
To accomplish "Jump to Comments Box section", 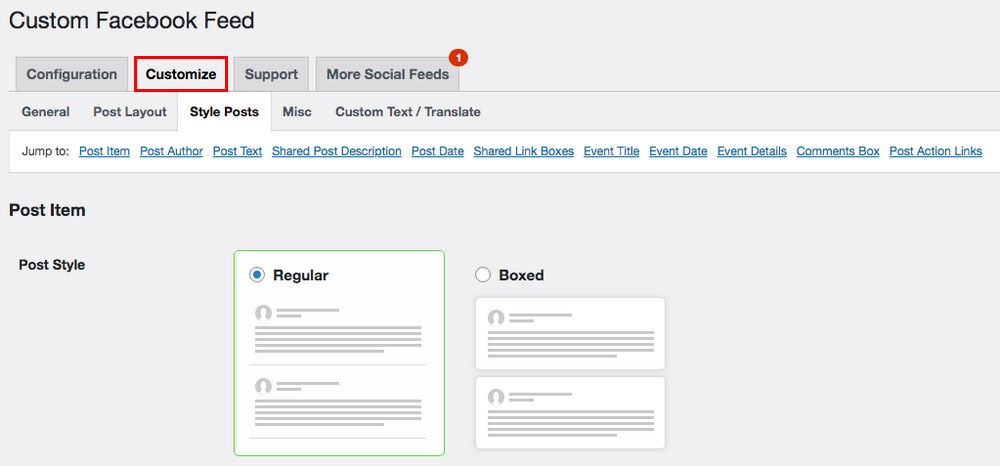I will [x=838, y=151].
